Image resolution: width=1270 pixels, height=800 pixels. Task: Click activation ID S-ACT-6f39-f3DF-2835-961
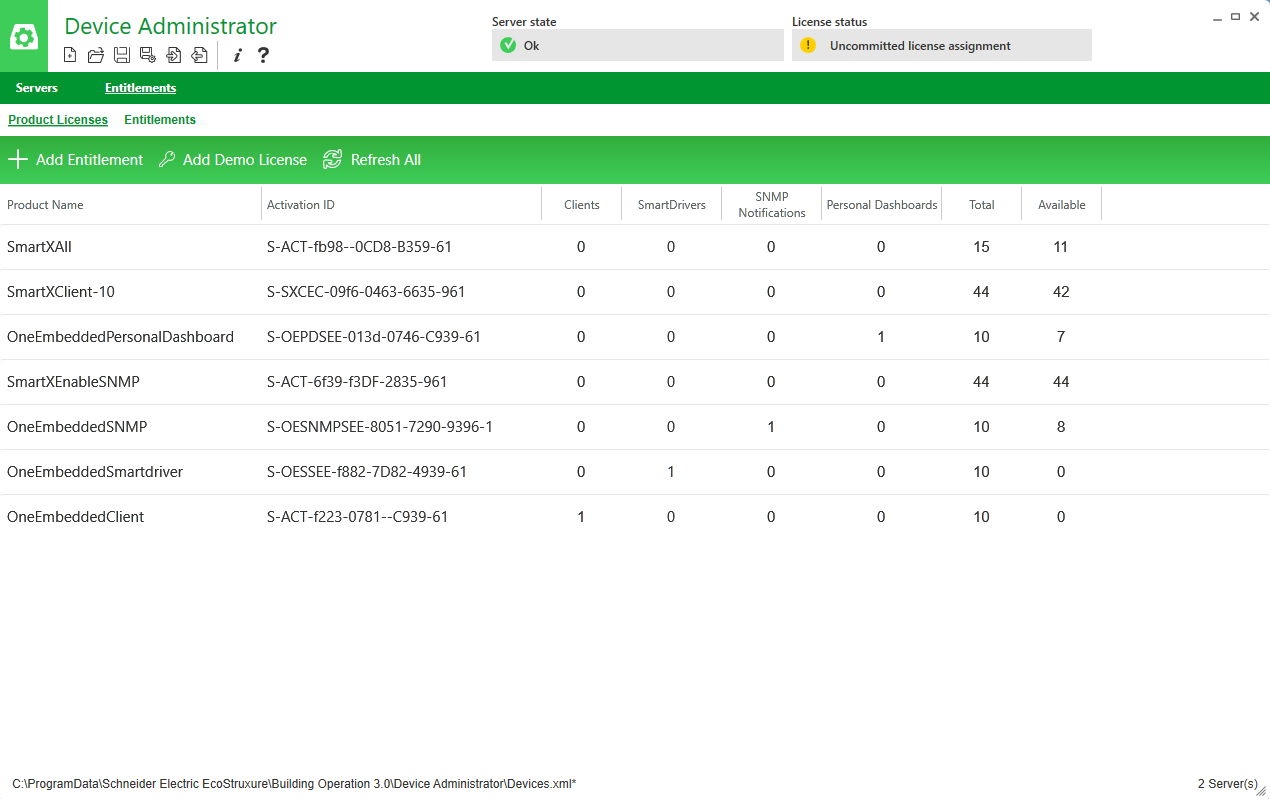click(357, 382)
